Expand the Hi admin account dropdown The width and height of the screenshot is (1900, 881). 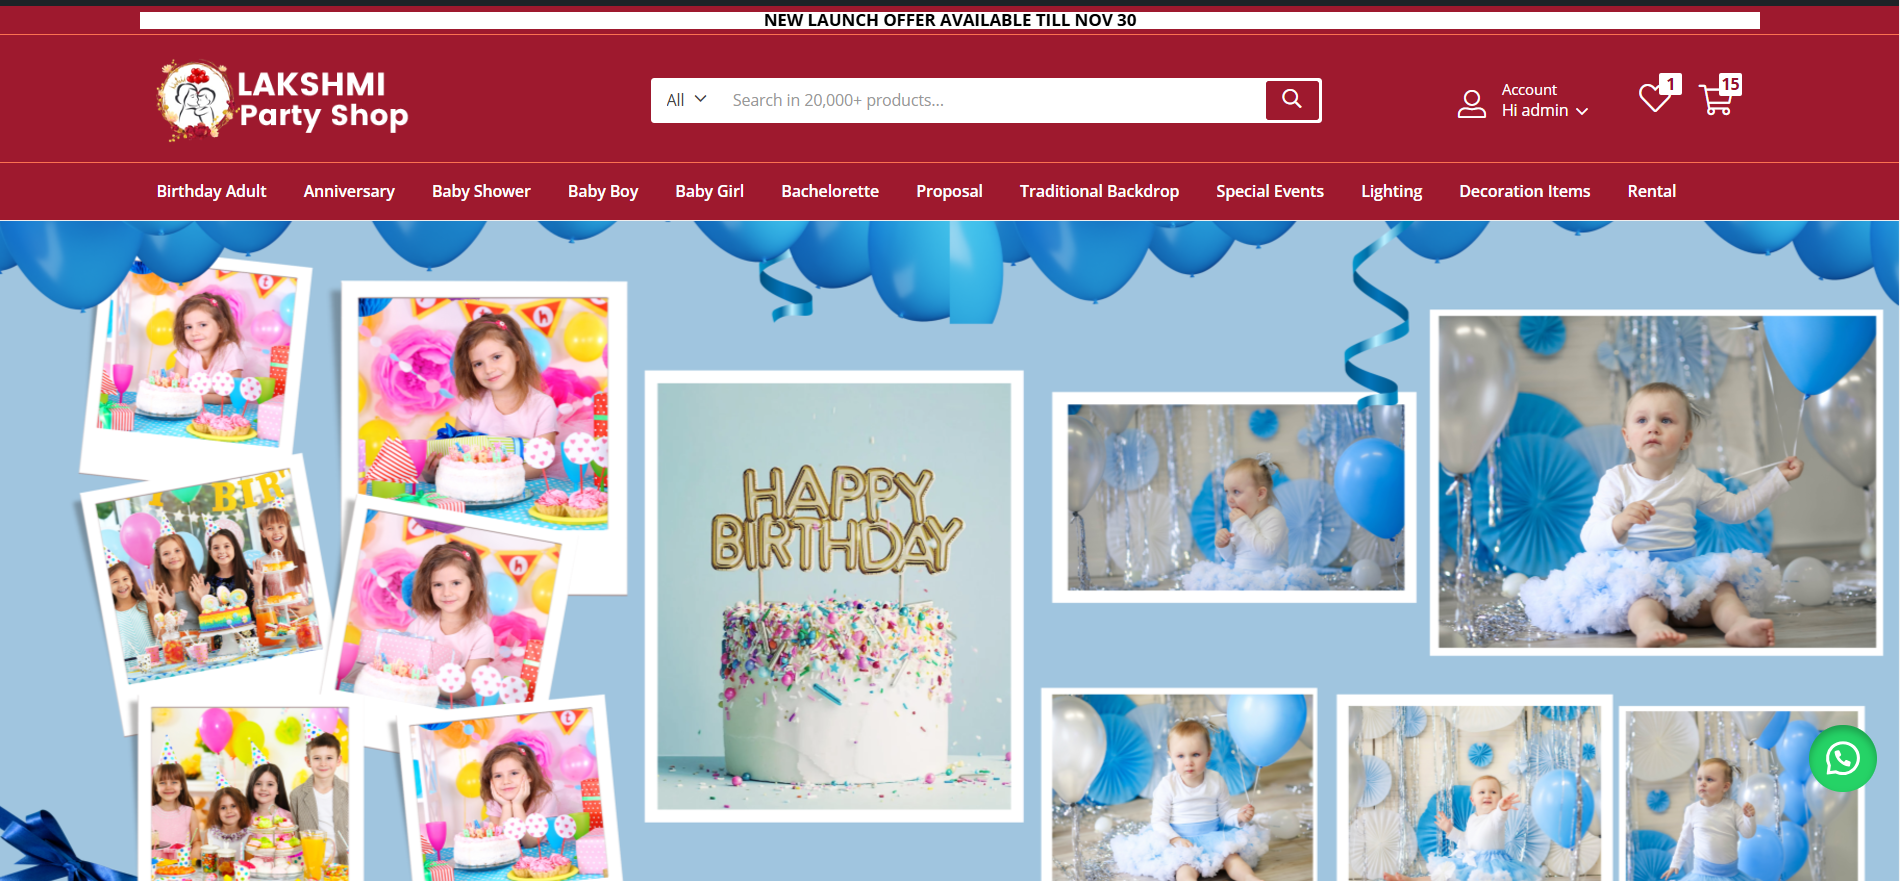point(1544,111)
